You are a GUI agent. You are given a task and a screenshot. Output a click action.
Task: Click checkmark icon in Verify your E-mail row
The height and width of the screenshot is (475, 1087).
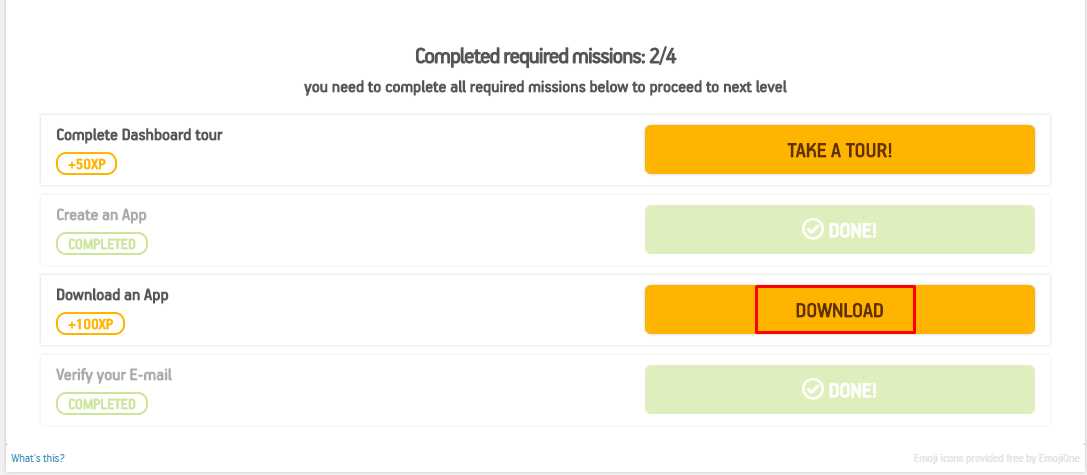(813, 390)
